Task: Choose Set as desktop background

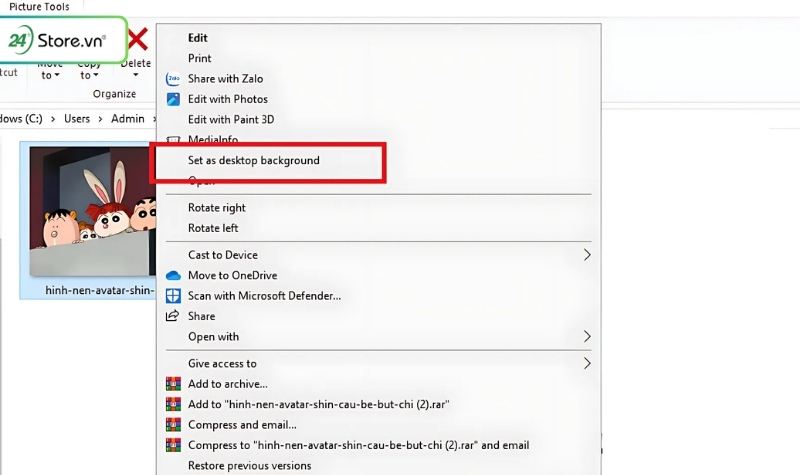Action: (254, 160)
